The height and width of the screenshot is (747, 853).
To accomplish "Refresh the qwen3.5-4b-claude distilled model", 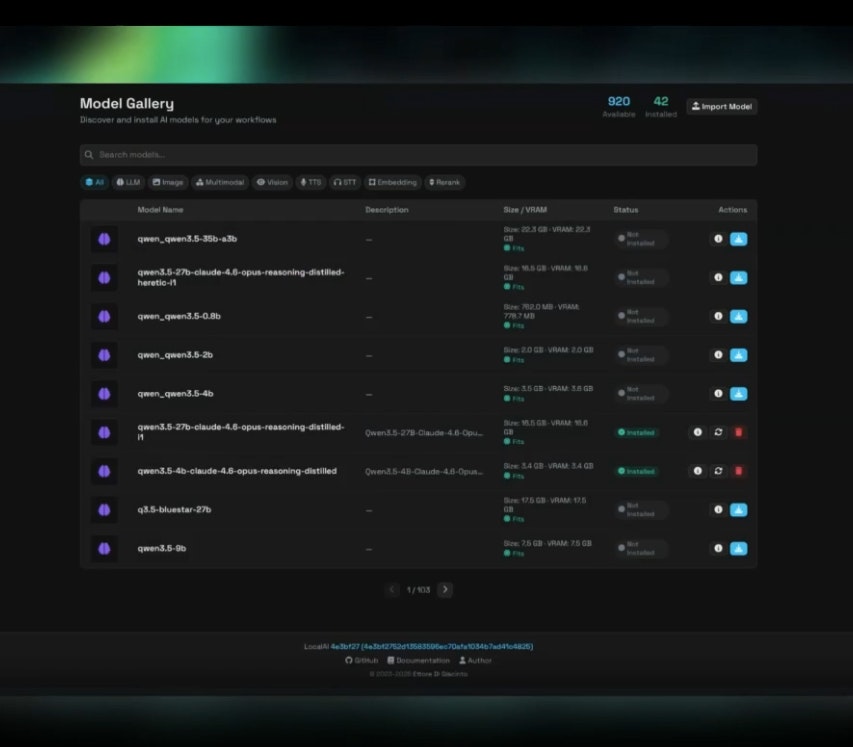I will click(718, 471).
